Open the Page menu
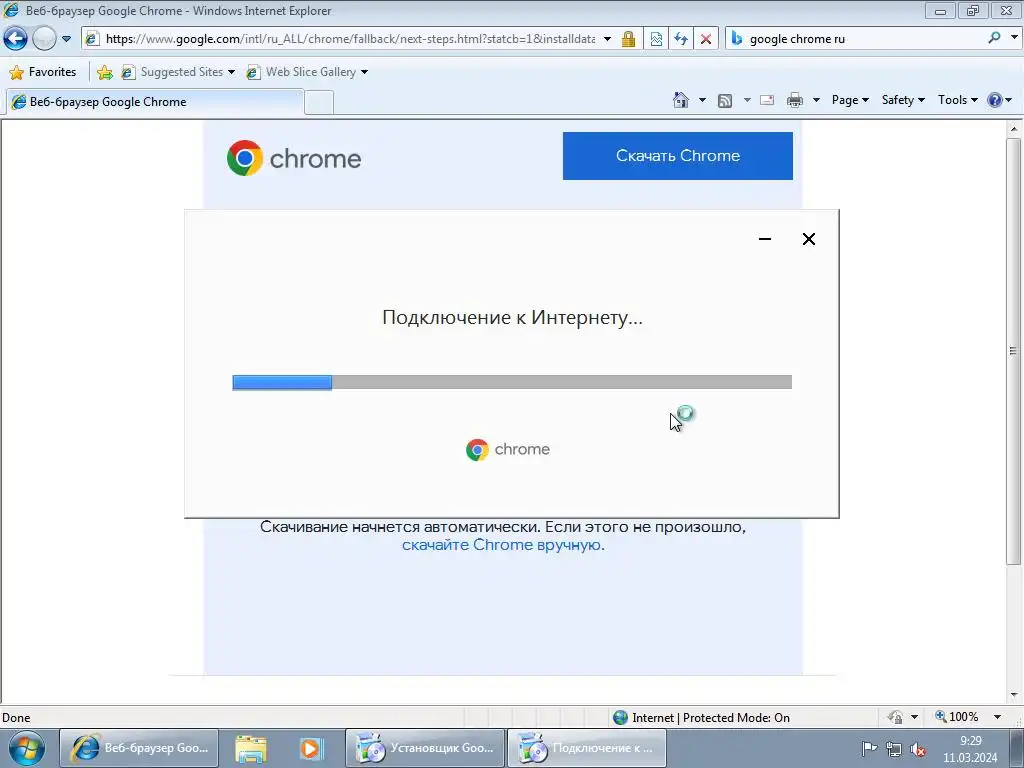The image size is (1024, 768). click(x=850, y=100)
